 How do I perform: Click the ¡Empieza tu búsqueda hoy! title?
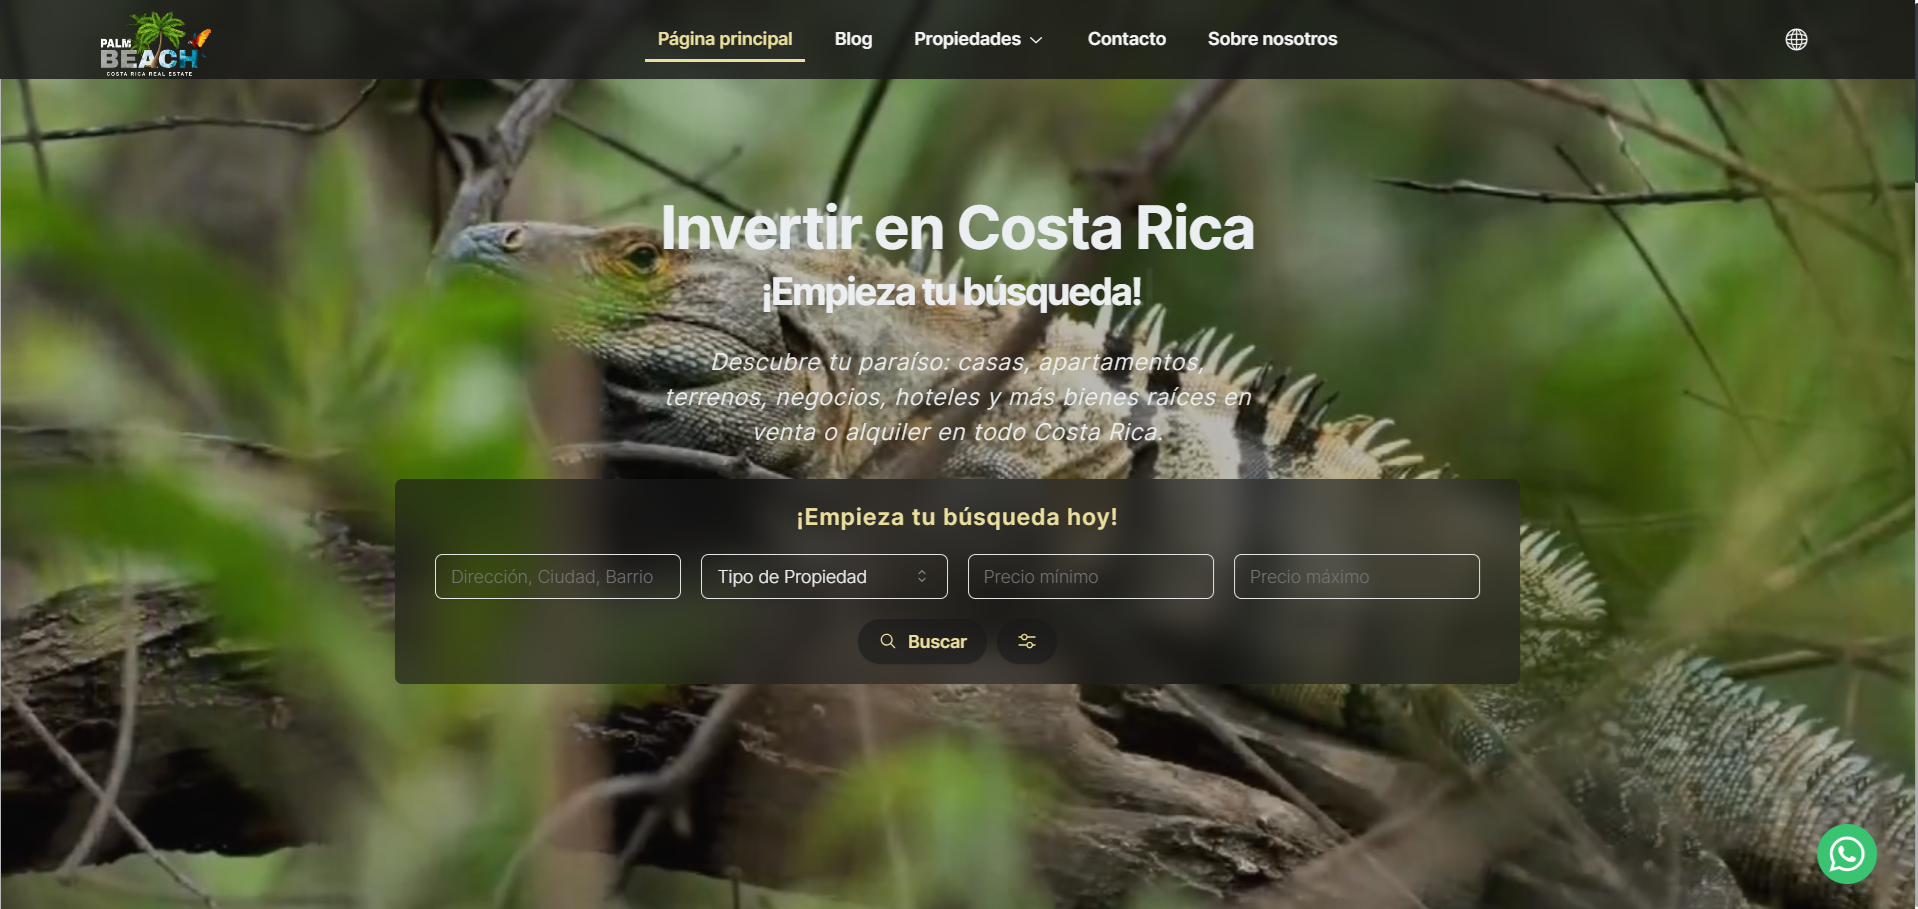point(957,517)
